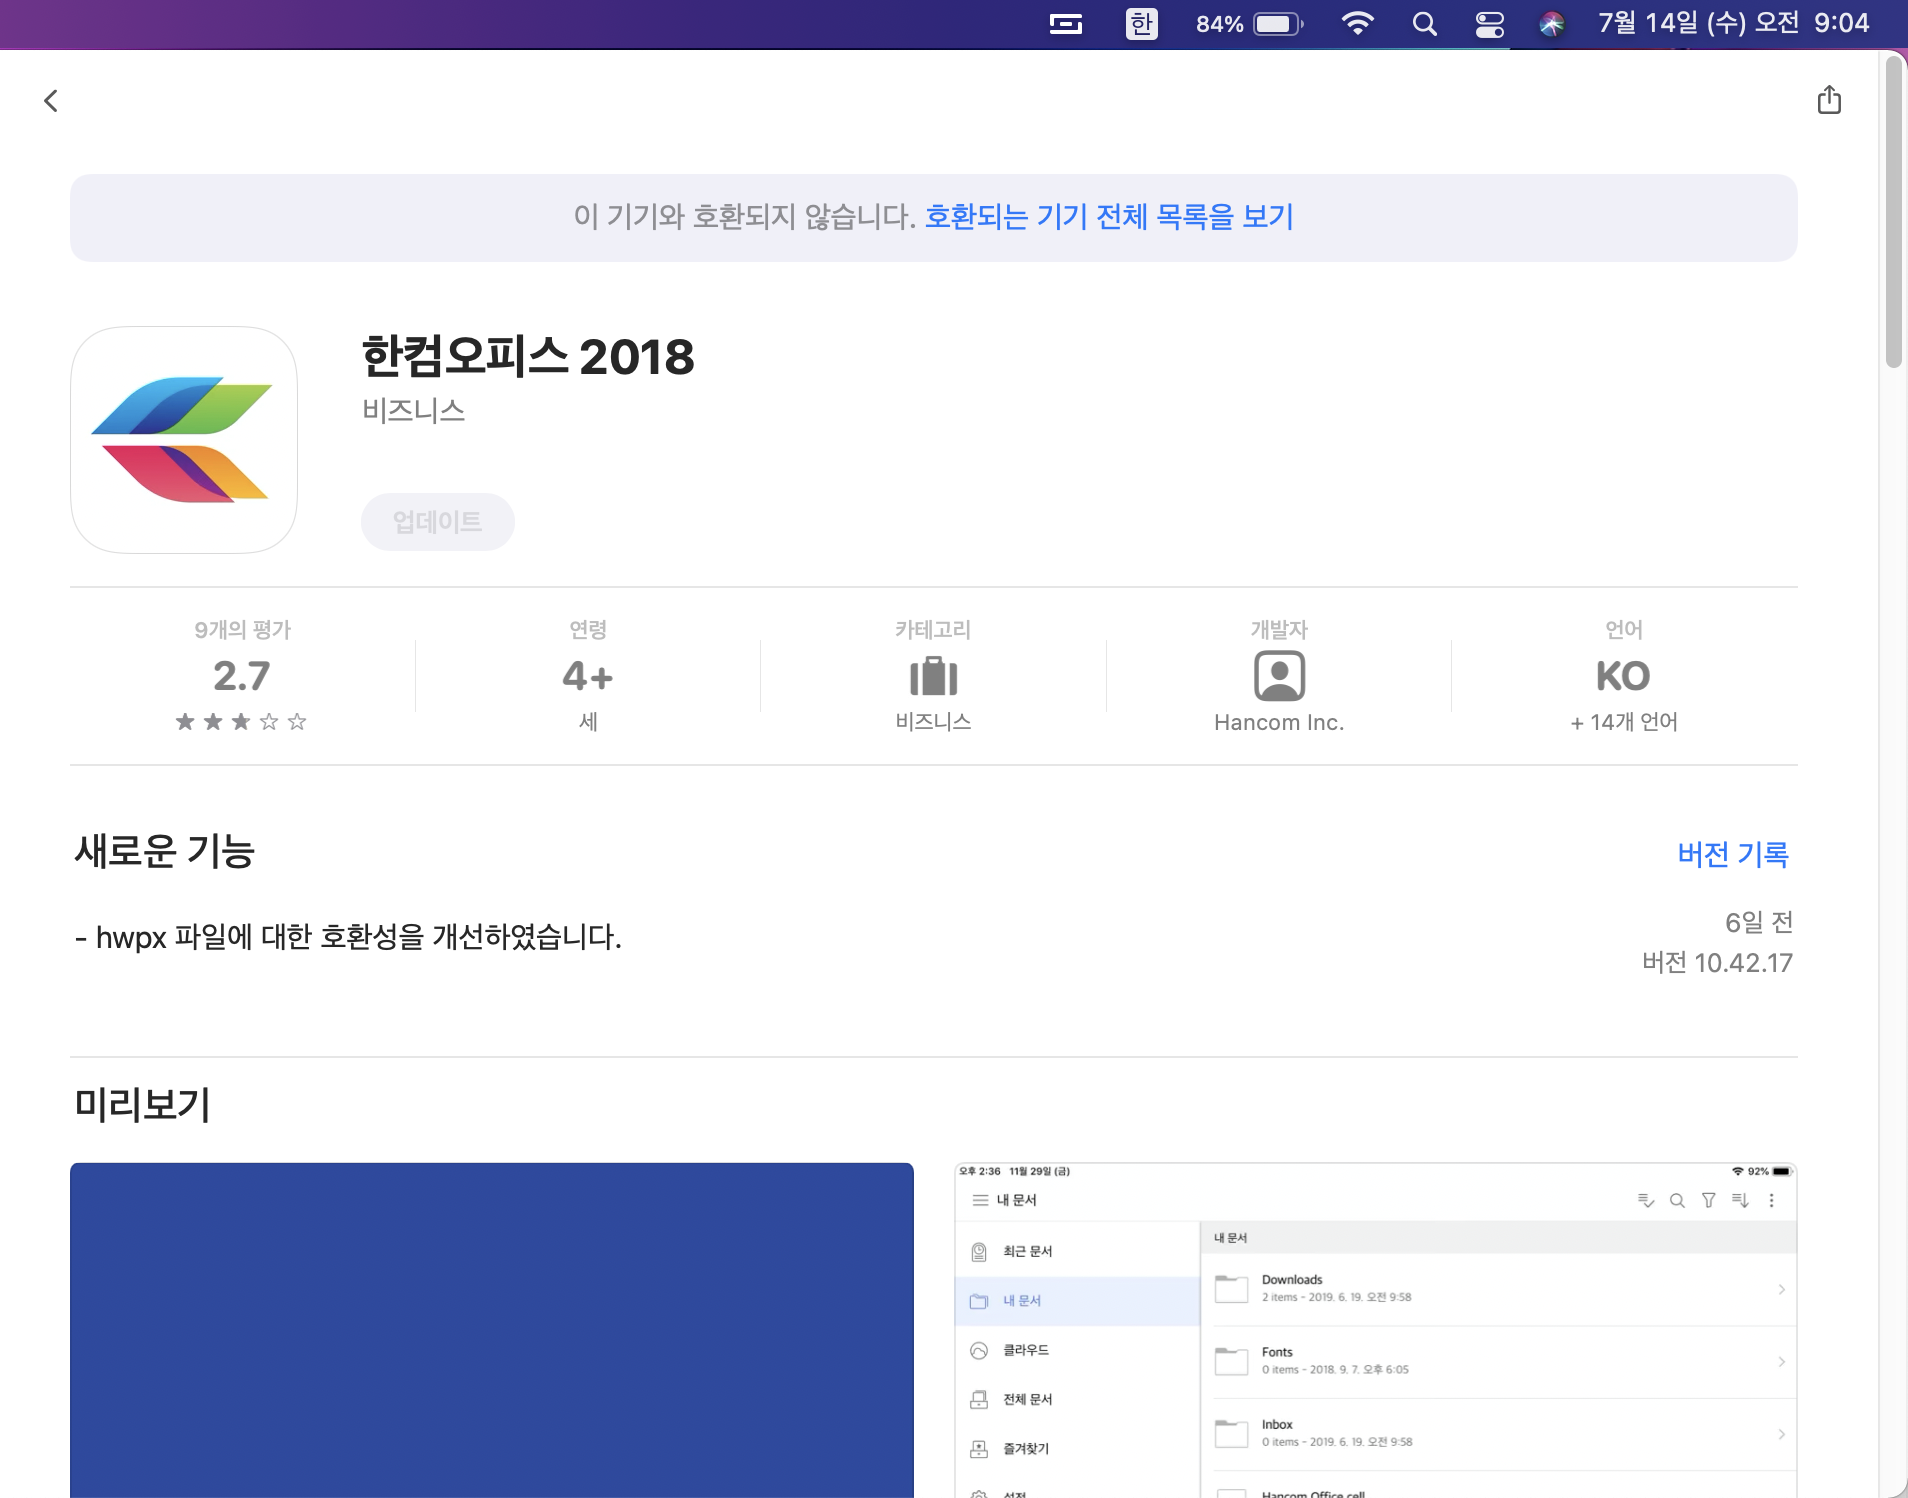Click the vertical scrollbar thumb
The height and width of the screenshot is (1498, 1908).
pos(1893,212)
